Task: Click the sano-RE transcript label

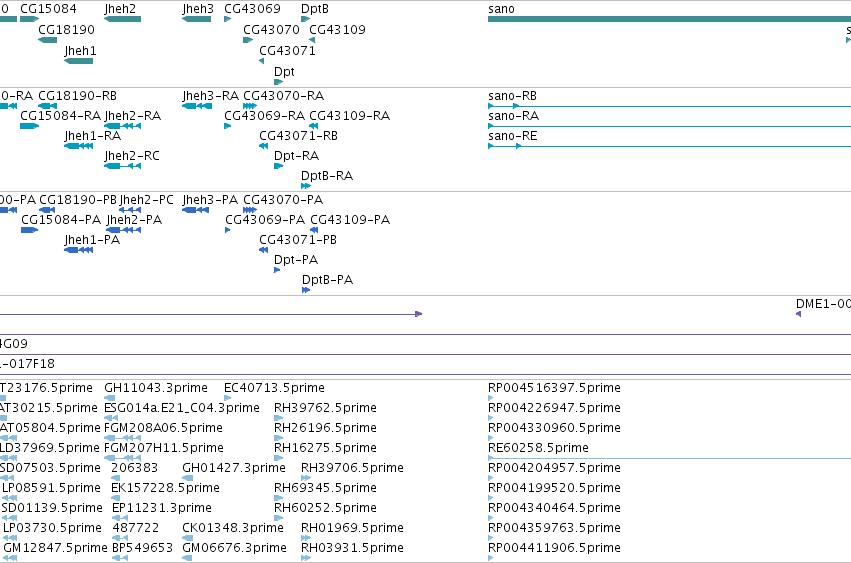Action: (x=513, y=136)
